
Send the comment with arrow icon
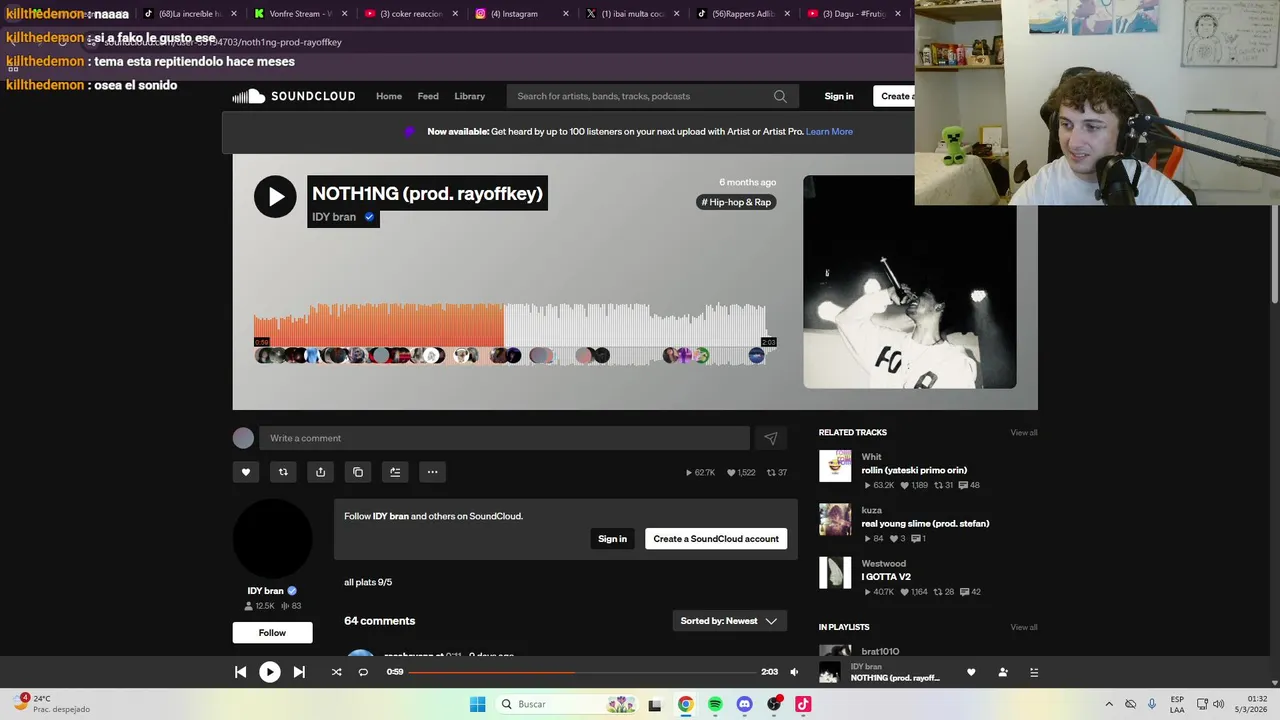[x=771, y=438]
